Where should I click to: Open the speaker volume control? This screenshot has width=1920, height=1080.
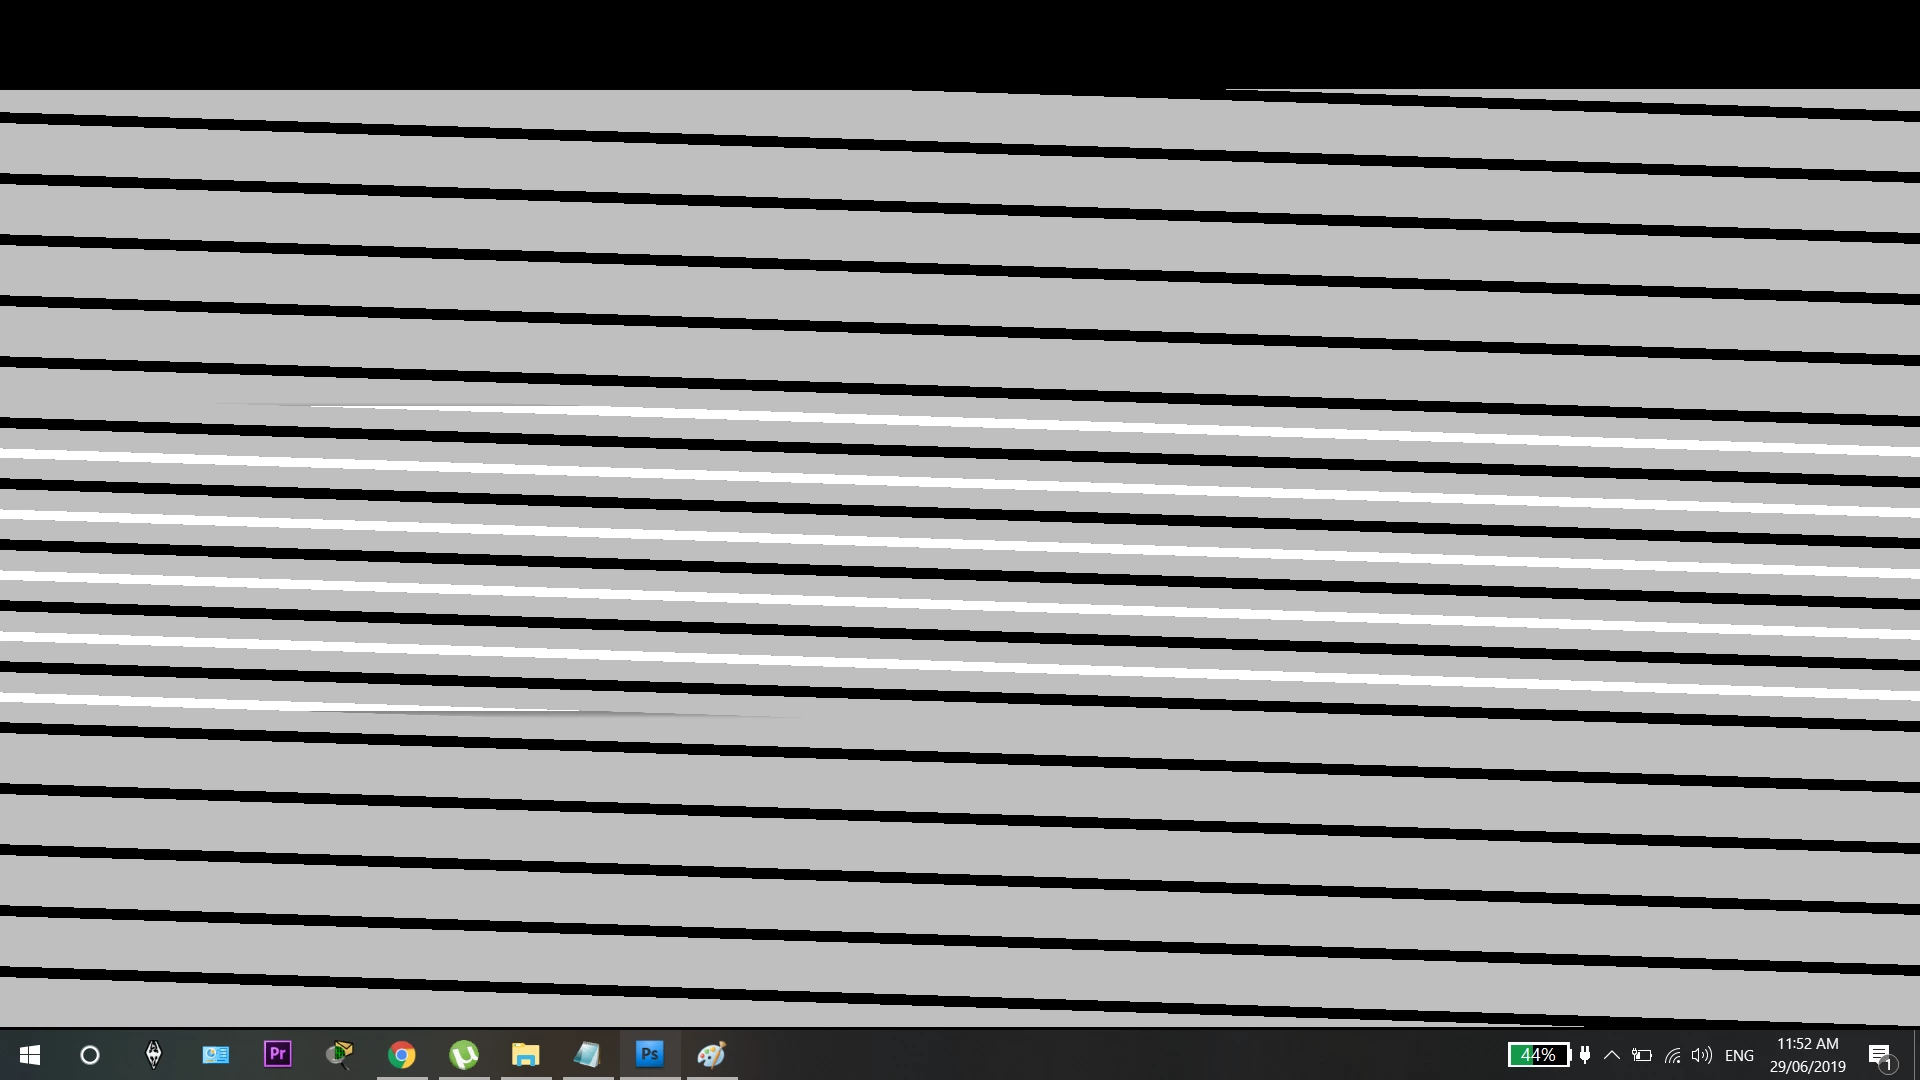pyautogui.click(x=1701, y=1055)
